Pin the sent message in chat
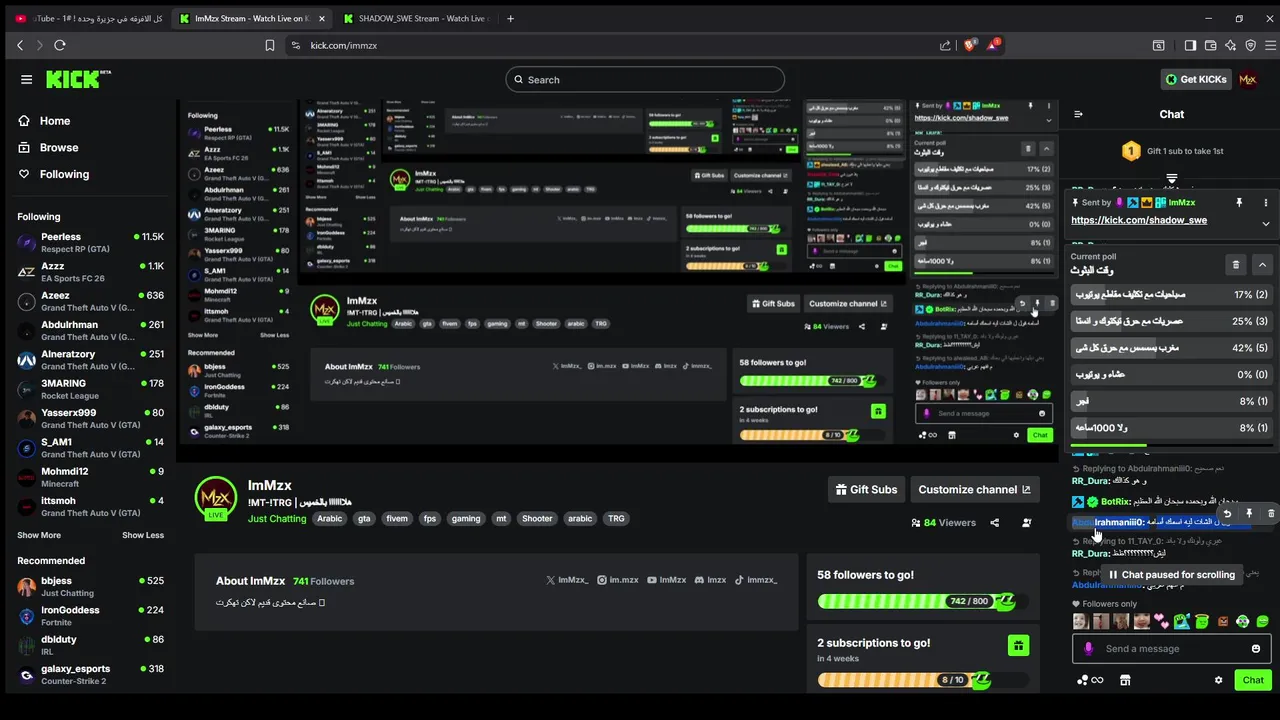 [1239, 202]
